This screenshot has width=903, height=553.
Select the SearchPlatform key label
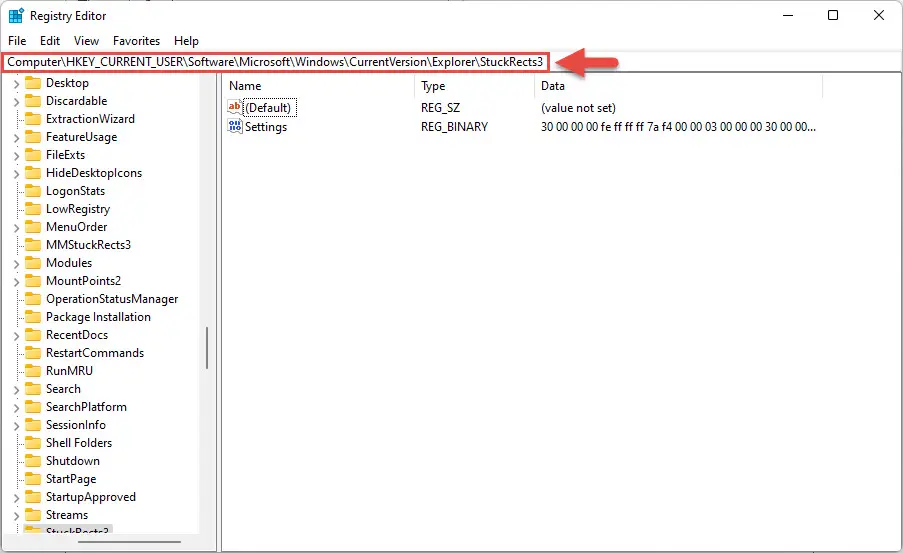pyautogui.click(x=86, y=407)
